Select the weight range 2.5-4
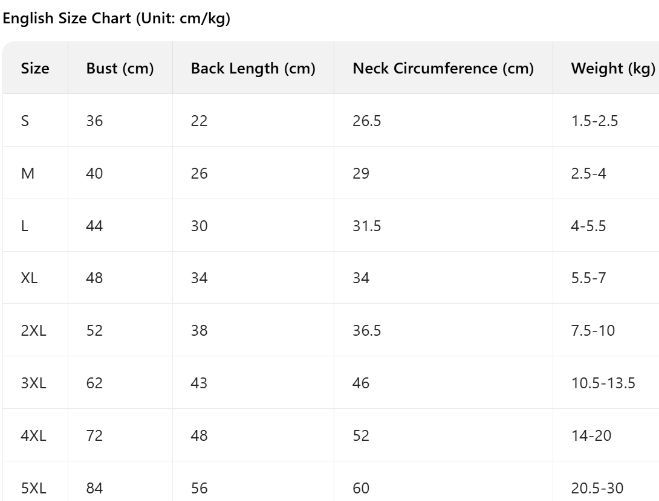The image size is (659, 501). pyautogui.click(x=589, y=173)
